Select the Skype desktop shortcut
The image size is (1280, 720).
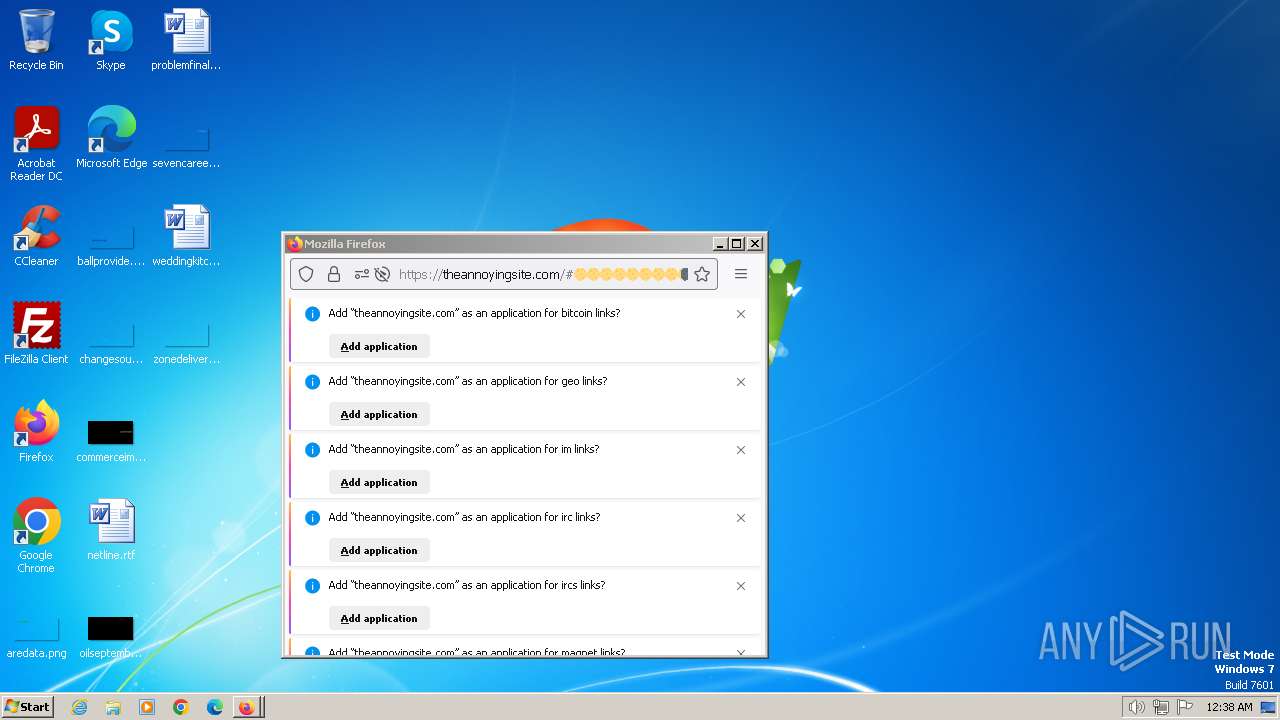pyautogui.click(x=111, y=40)
